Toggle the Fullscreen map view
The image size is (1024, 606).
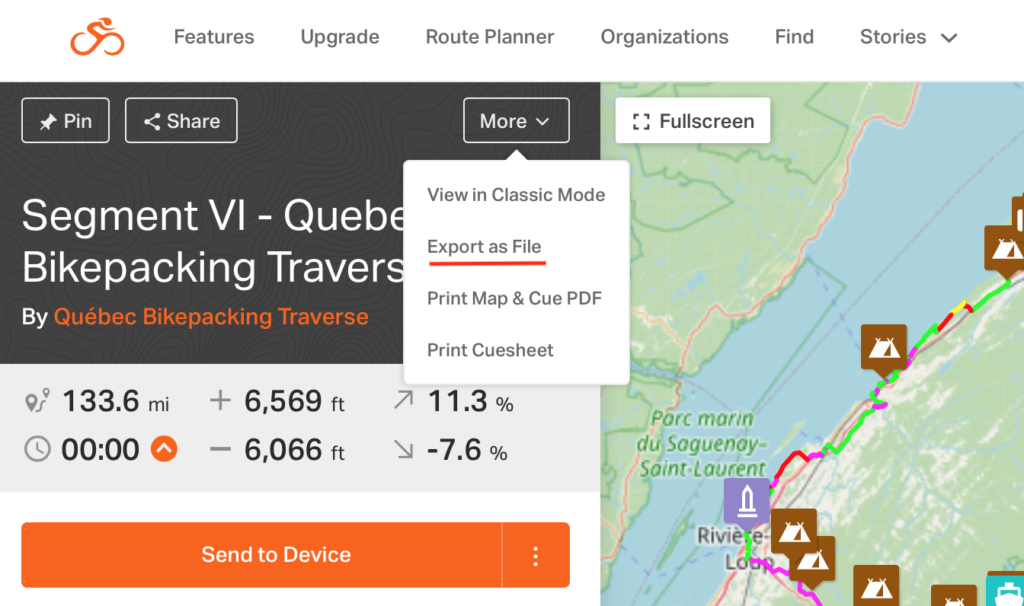693,121
